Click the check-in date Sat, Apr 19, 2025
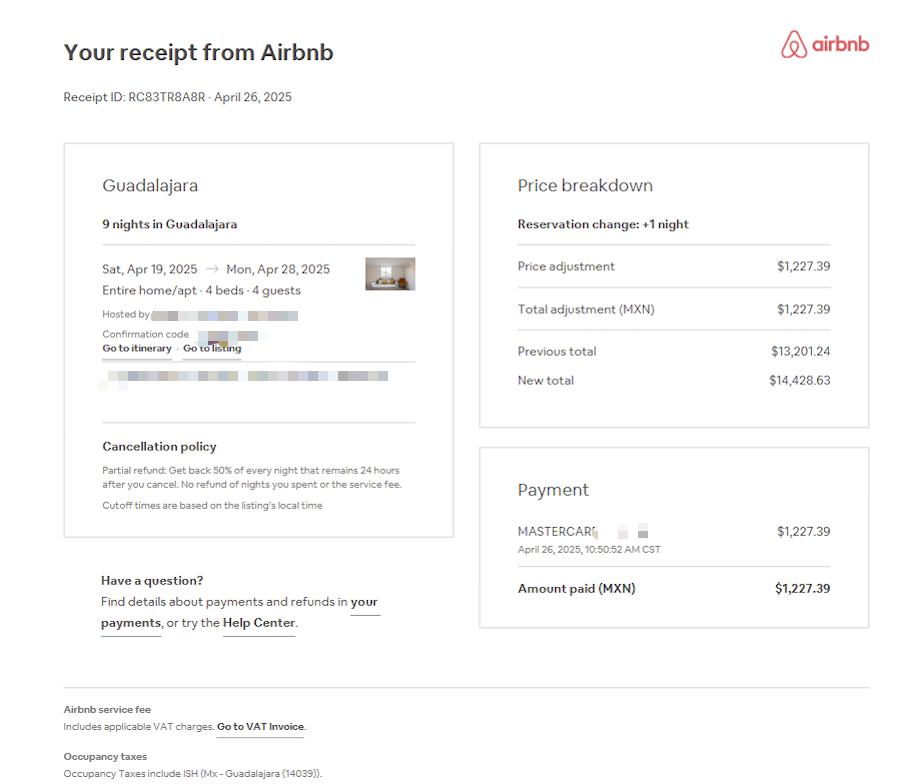This screenshot has height=784, width=900. pyautogui.click(x=150, y=269)
